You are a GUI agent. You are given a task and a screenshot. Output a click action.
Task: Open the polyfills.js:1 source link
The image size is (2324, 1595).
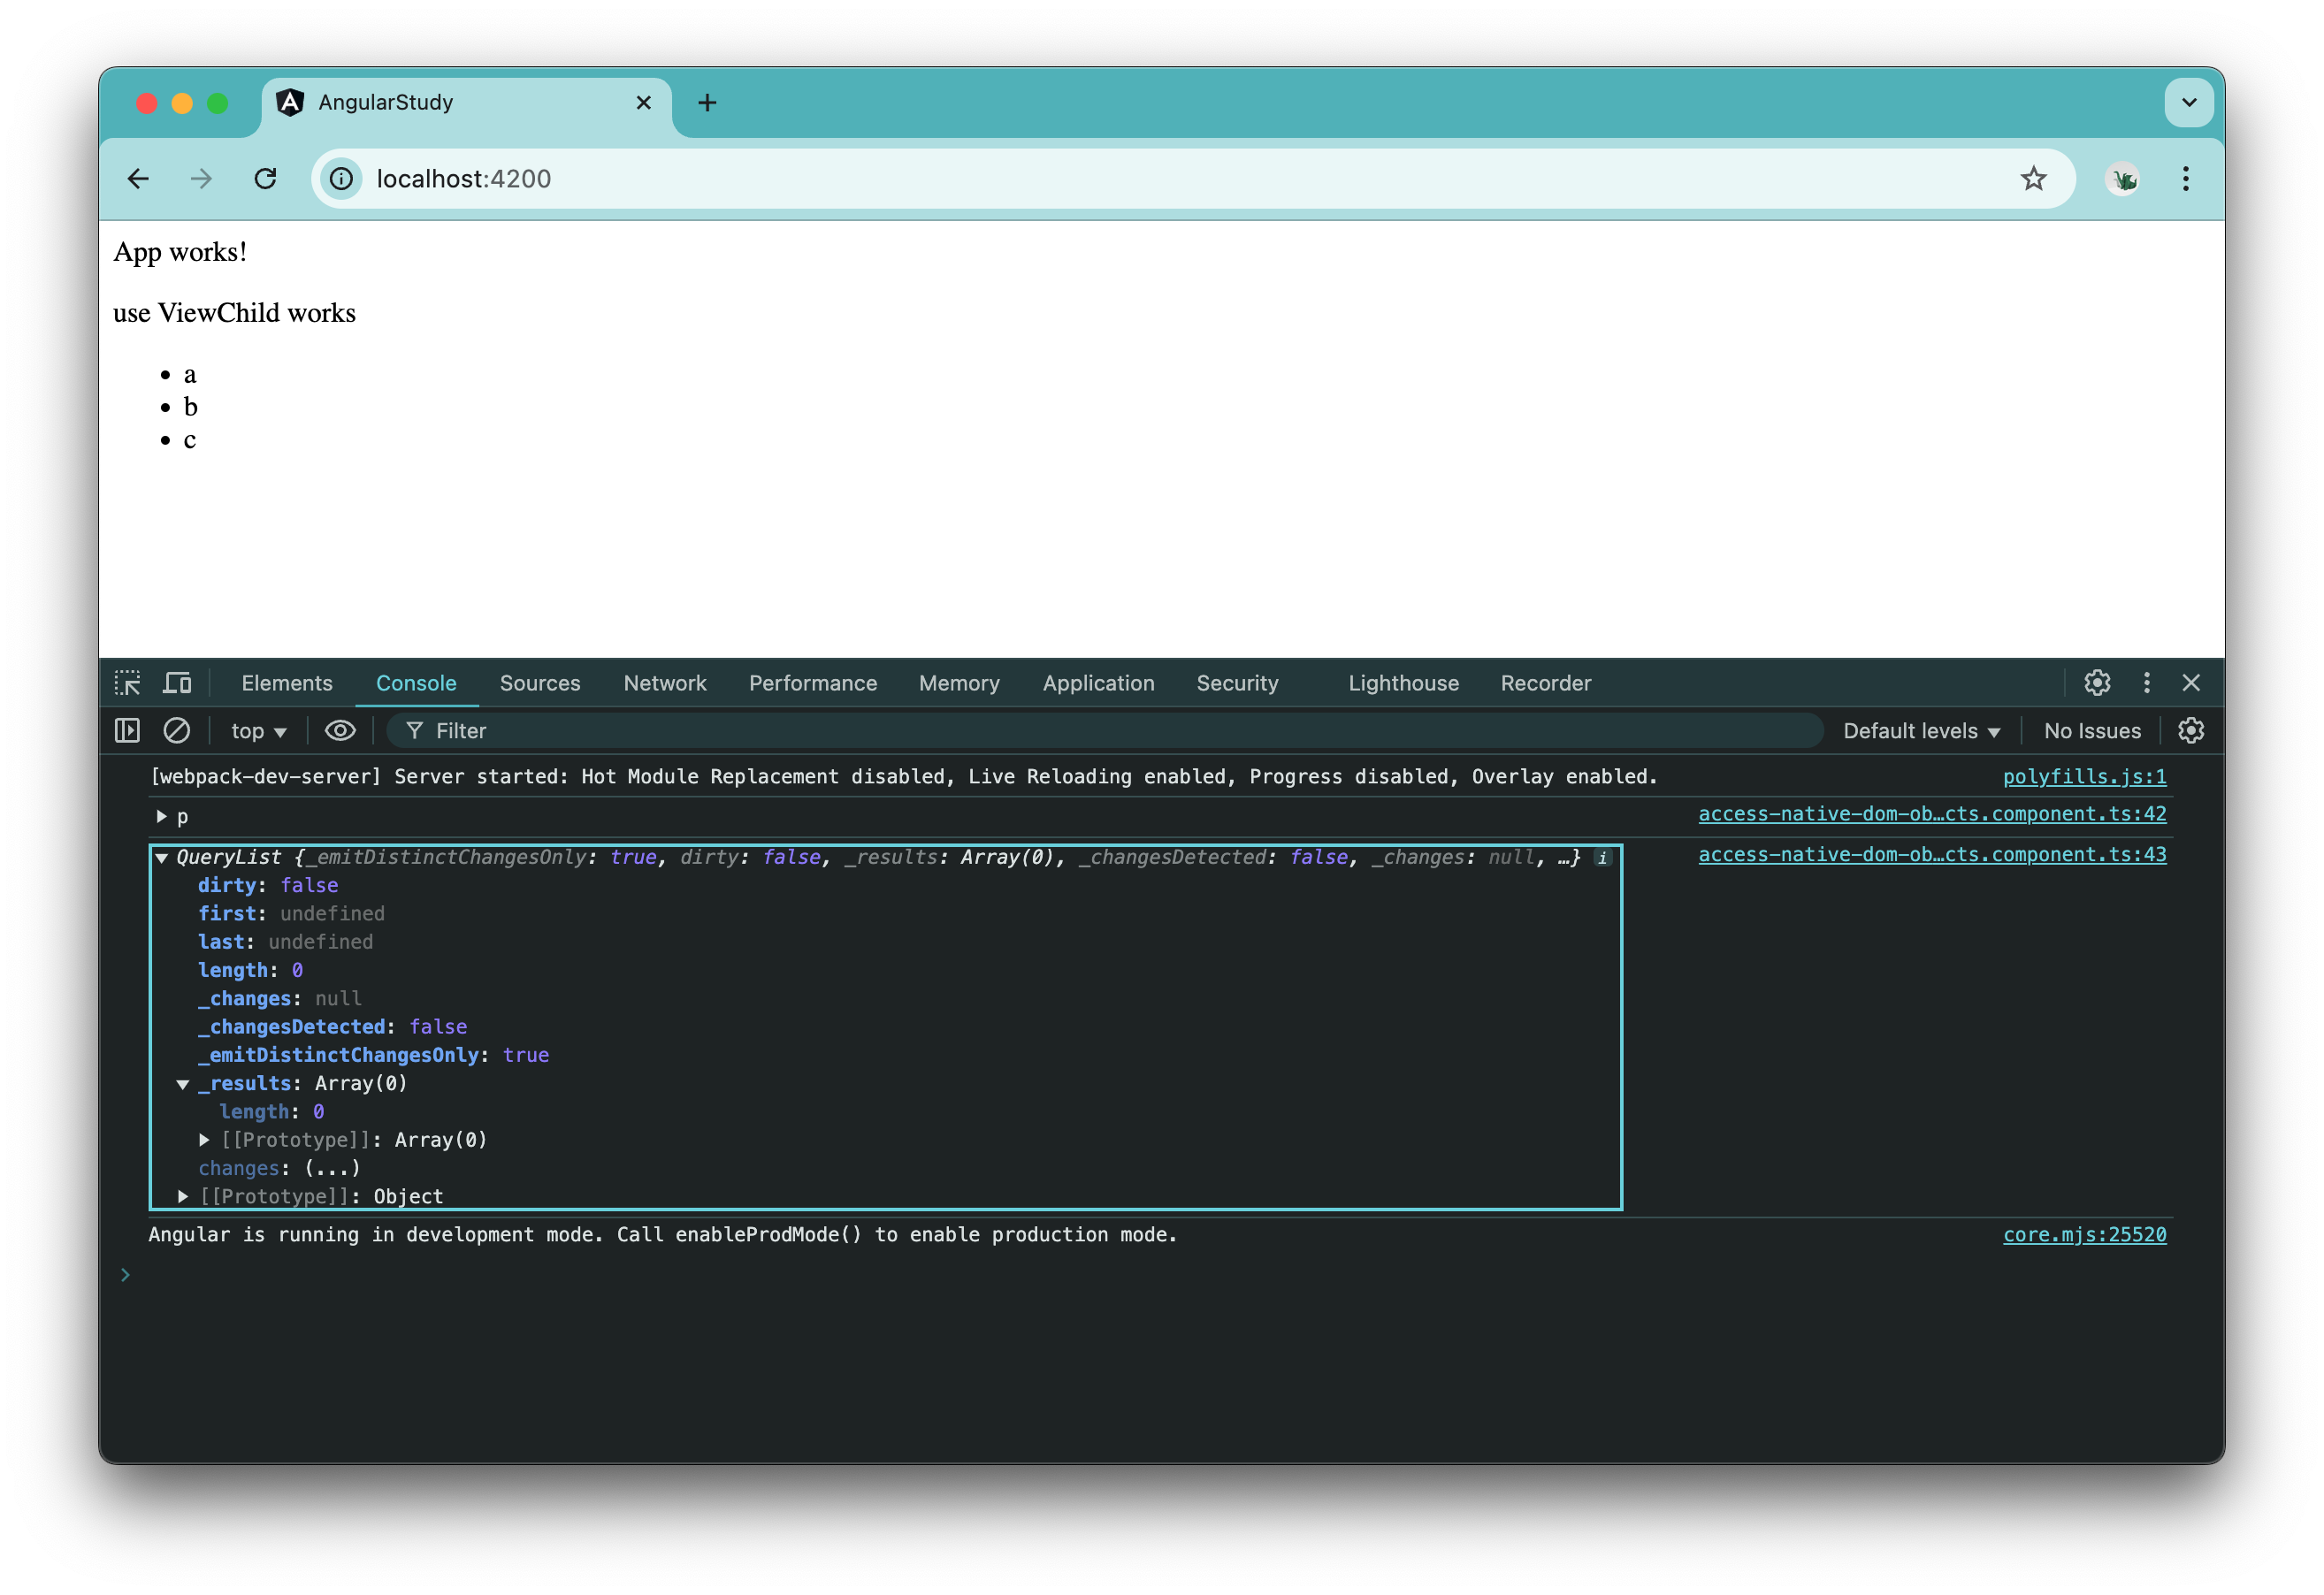click(2083, 776)
